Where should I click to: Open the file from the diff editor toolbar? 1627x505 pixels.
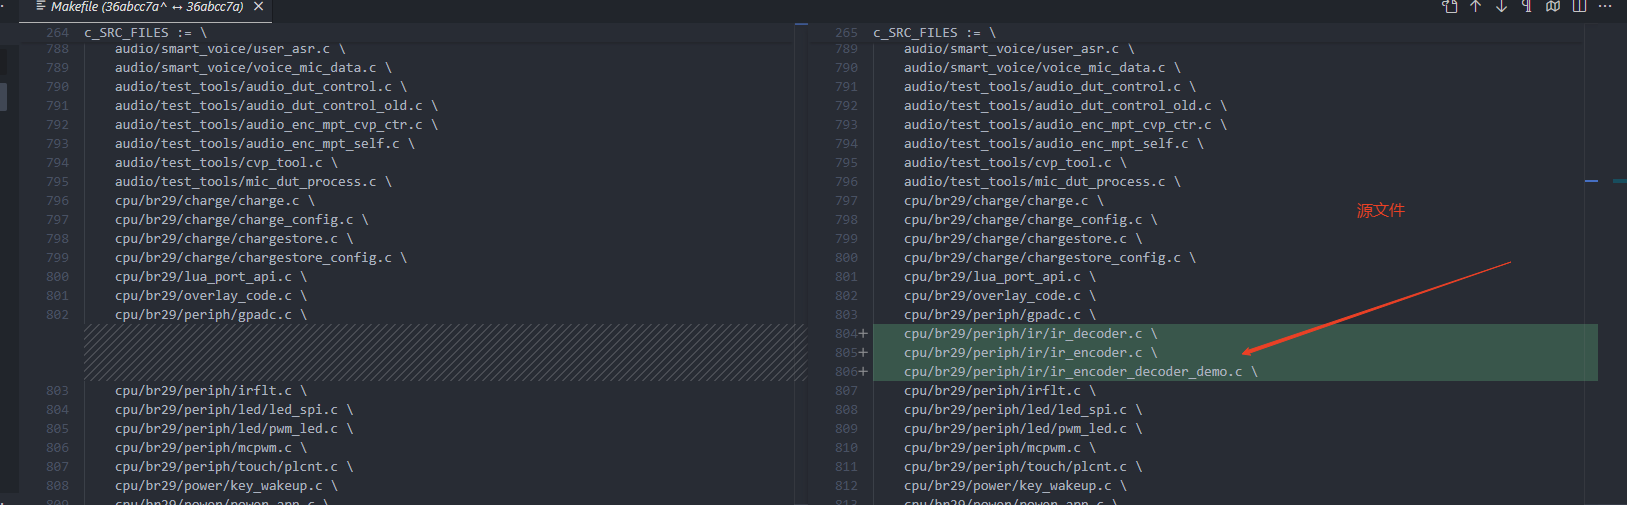1449,6
